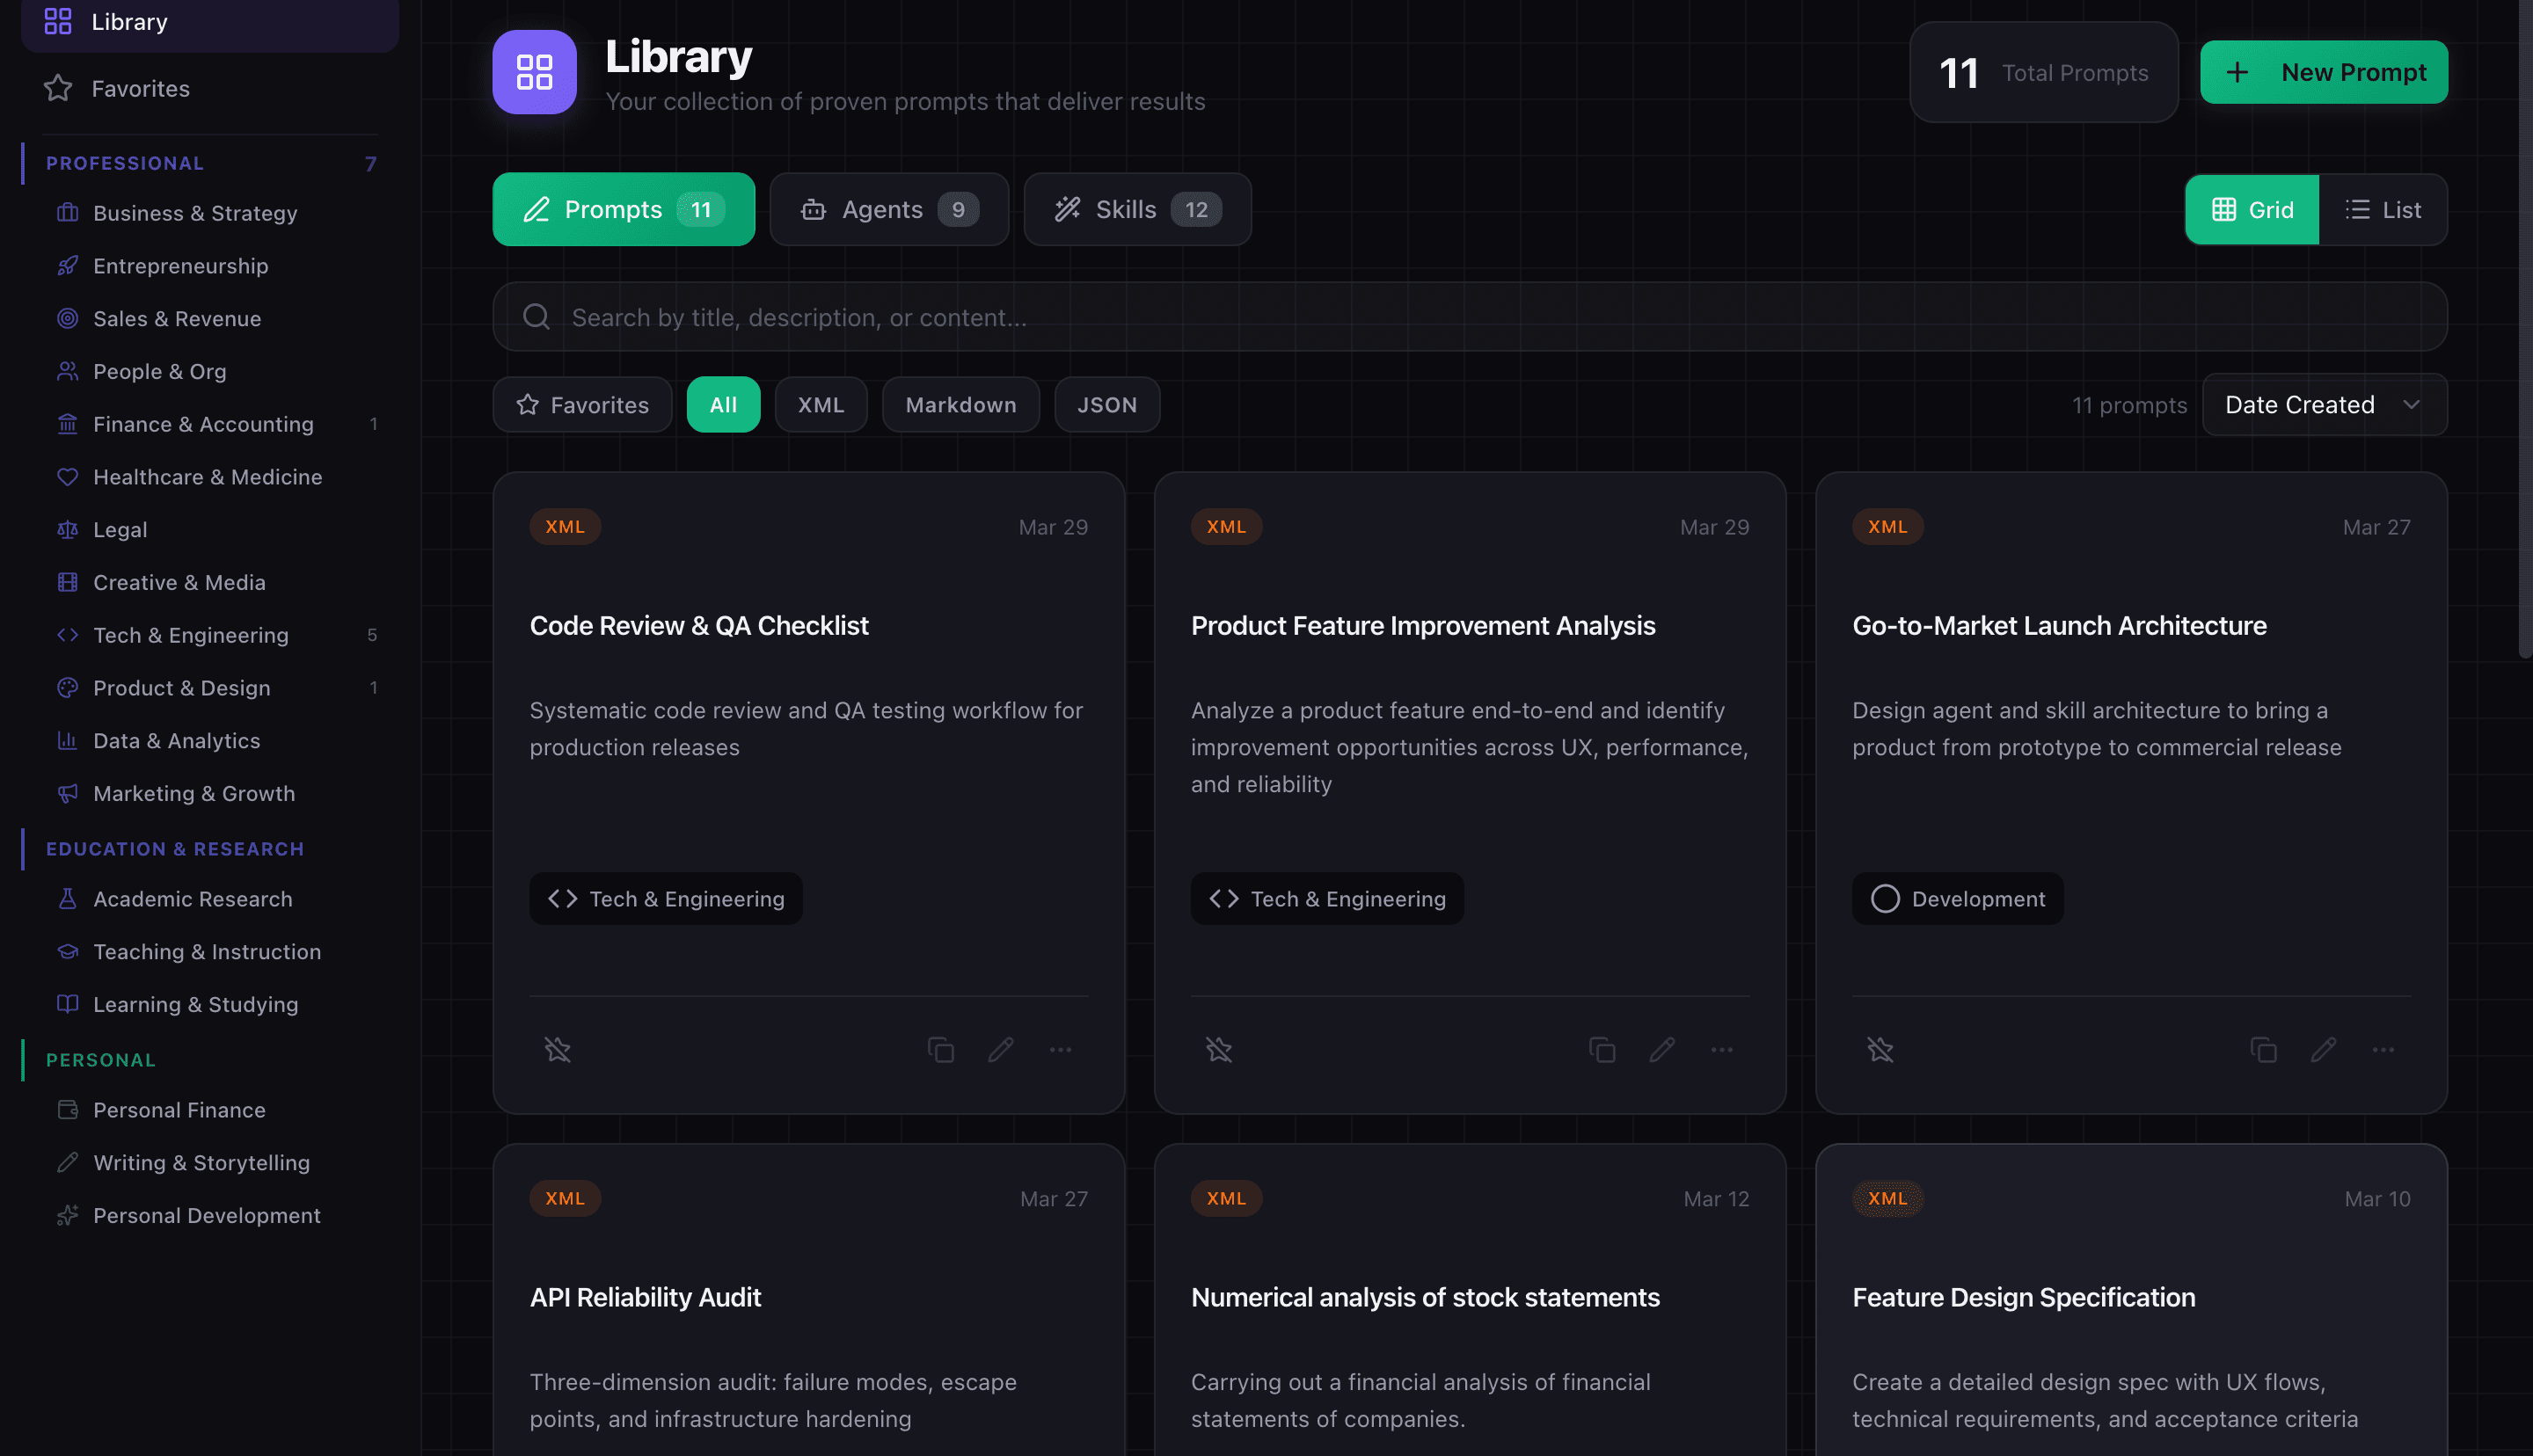Click the Finance & Accounting bank icon

pos(67,424)
